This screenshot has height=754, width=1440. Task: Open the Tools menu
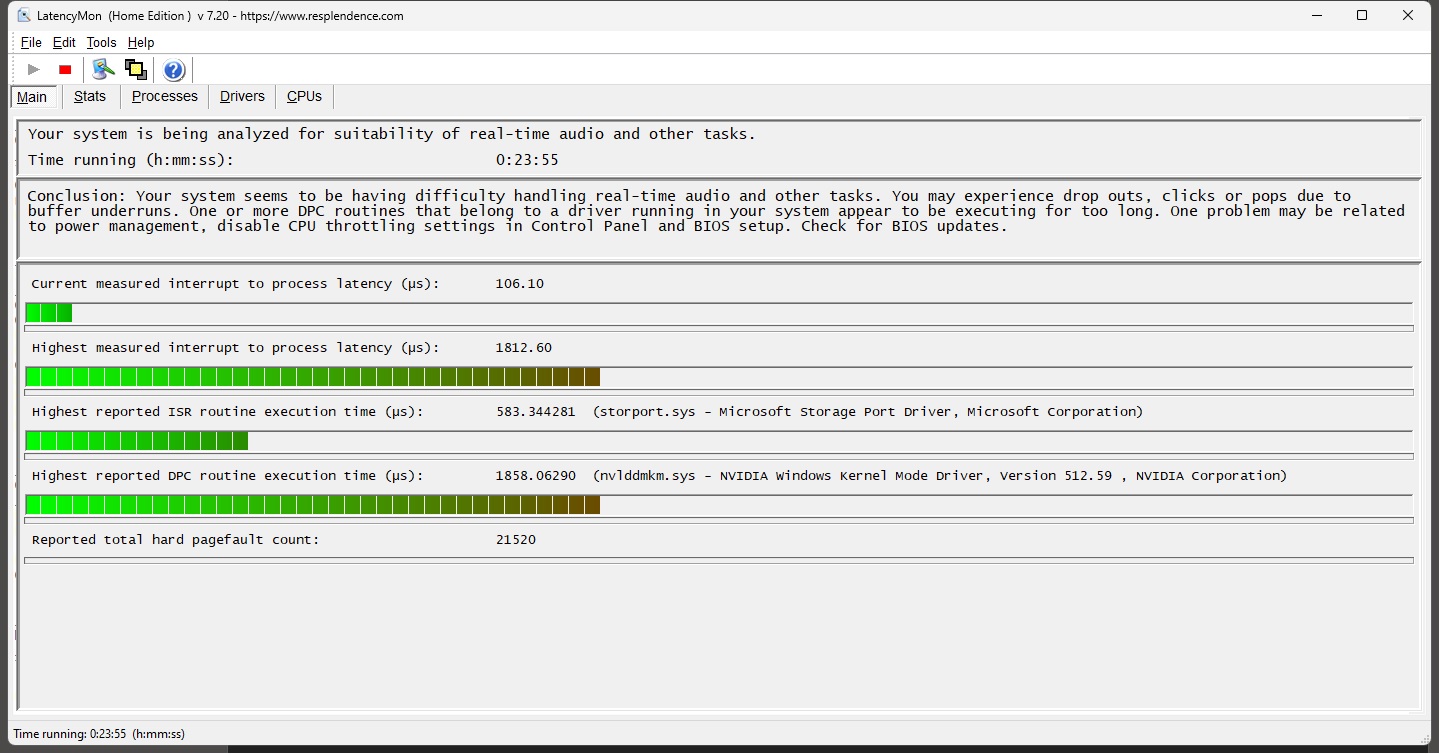click(101, 42)
